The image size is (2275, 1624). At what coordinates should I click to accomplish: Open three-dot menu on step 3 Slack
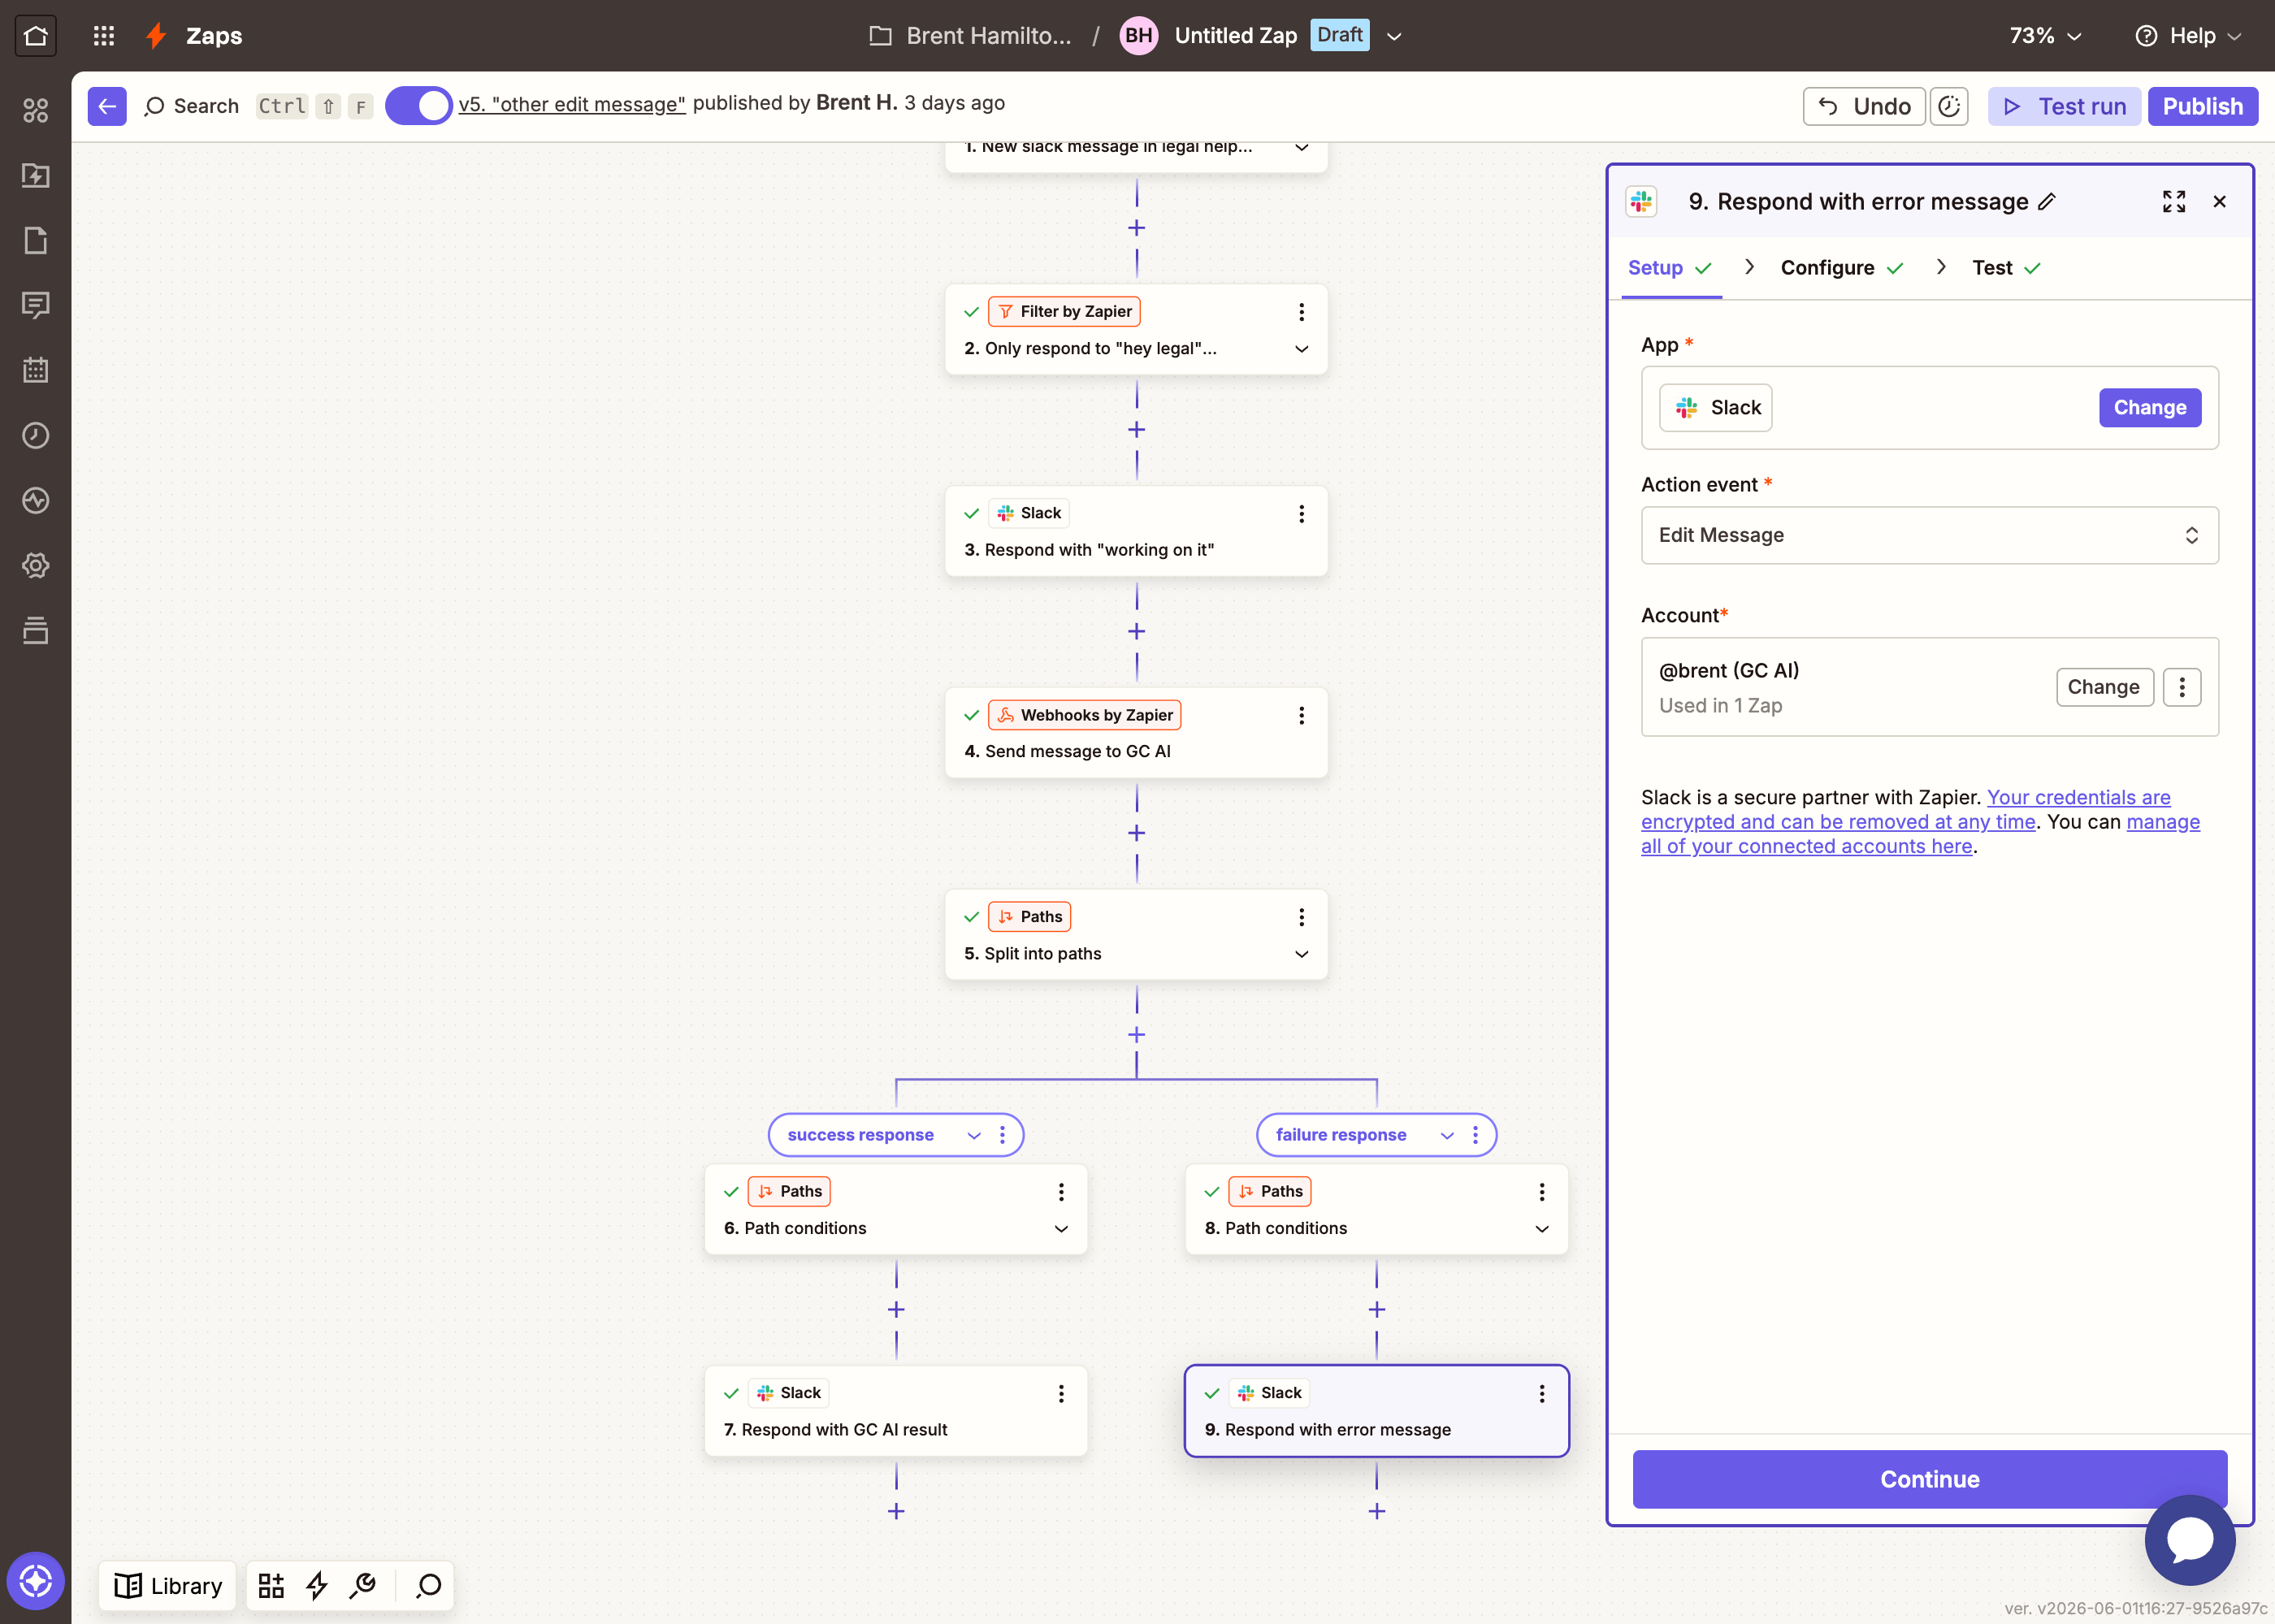point(1302,514)
